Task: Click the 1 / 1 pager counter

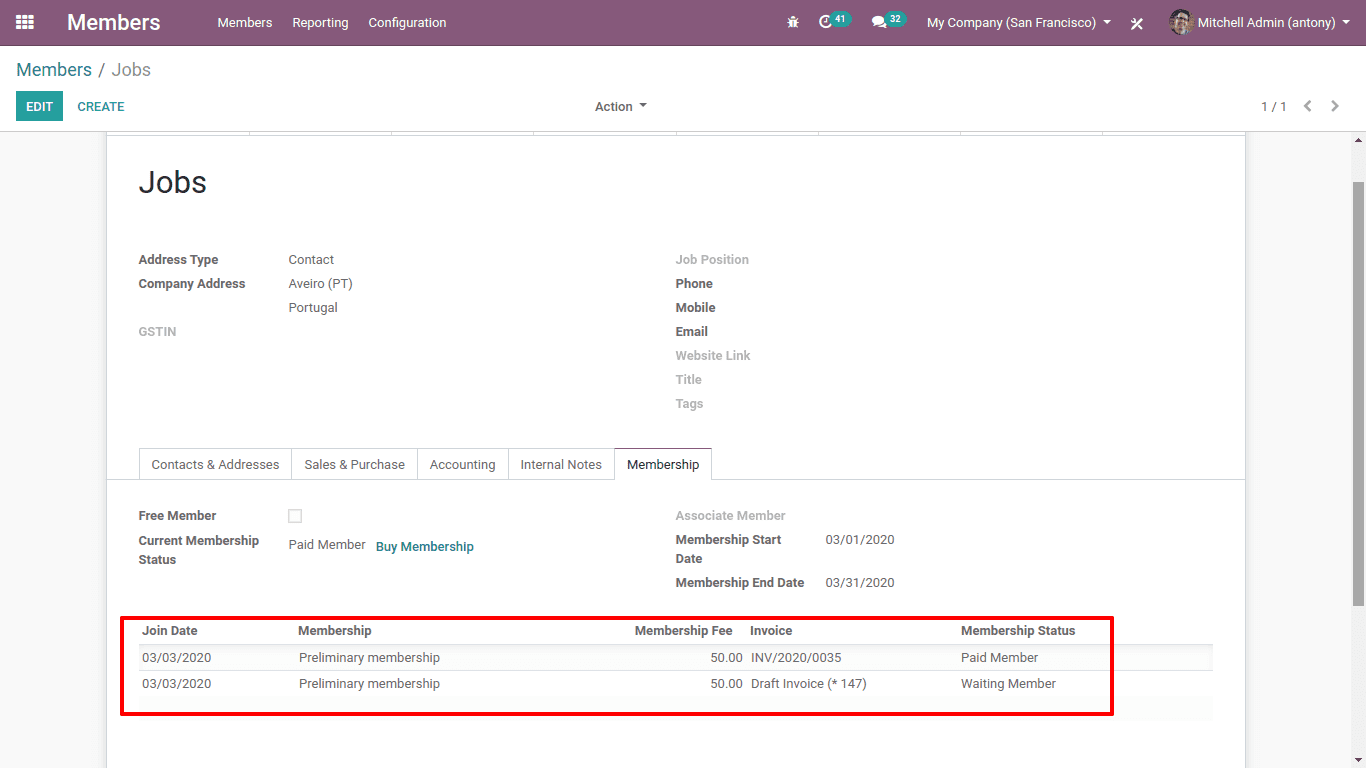Action: tap(1274, 106)
